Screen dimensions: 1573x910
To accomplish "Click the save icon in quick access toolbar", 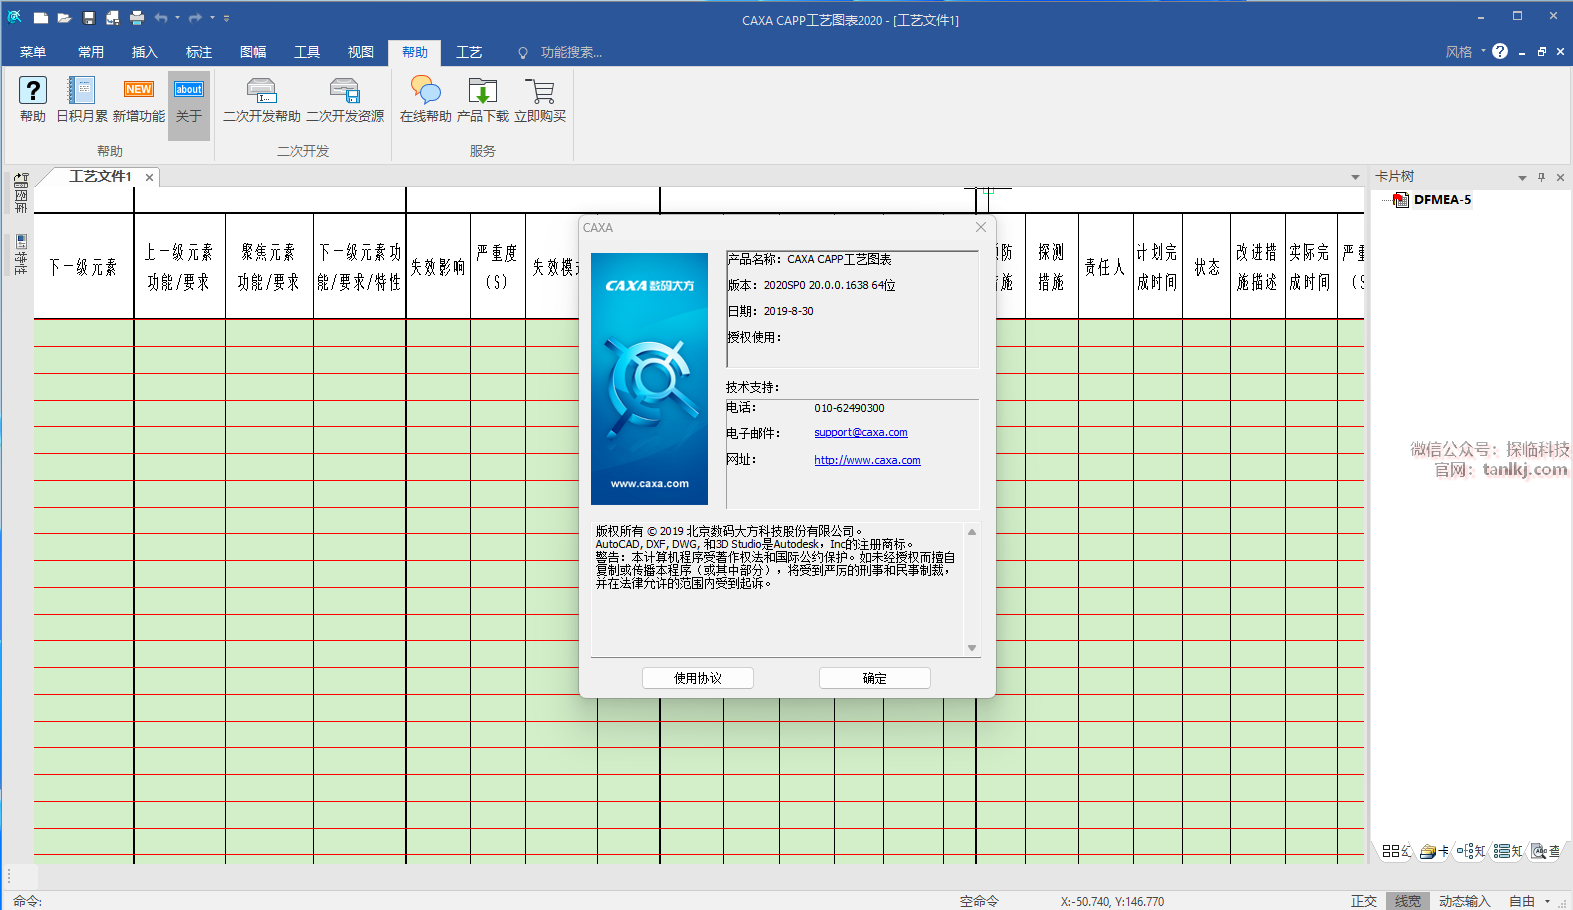I will tap(89, 18).
